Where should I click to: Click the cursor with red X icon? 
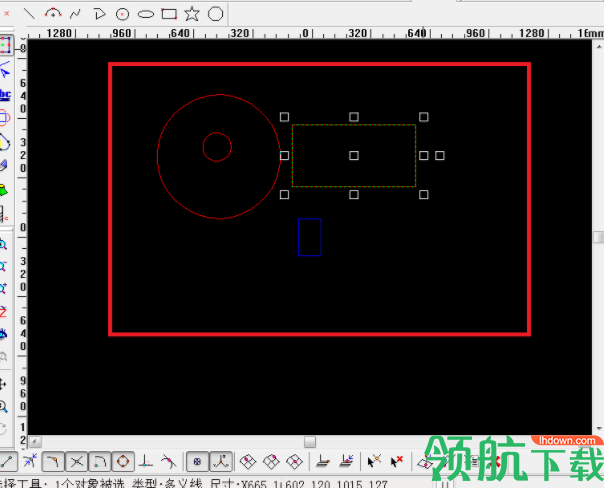397,461
